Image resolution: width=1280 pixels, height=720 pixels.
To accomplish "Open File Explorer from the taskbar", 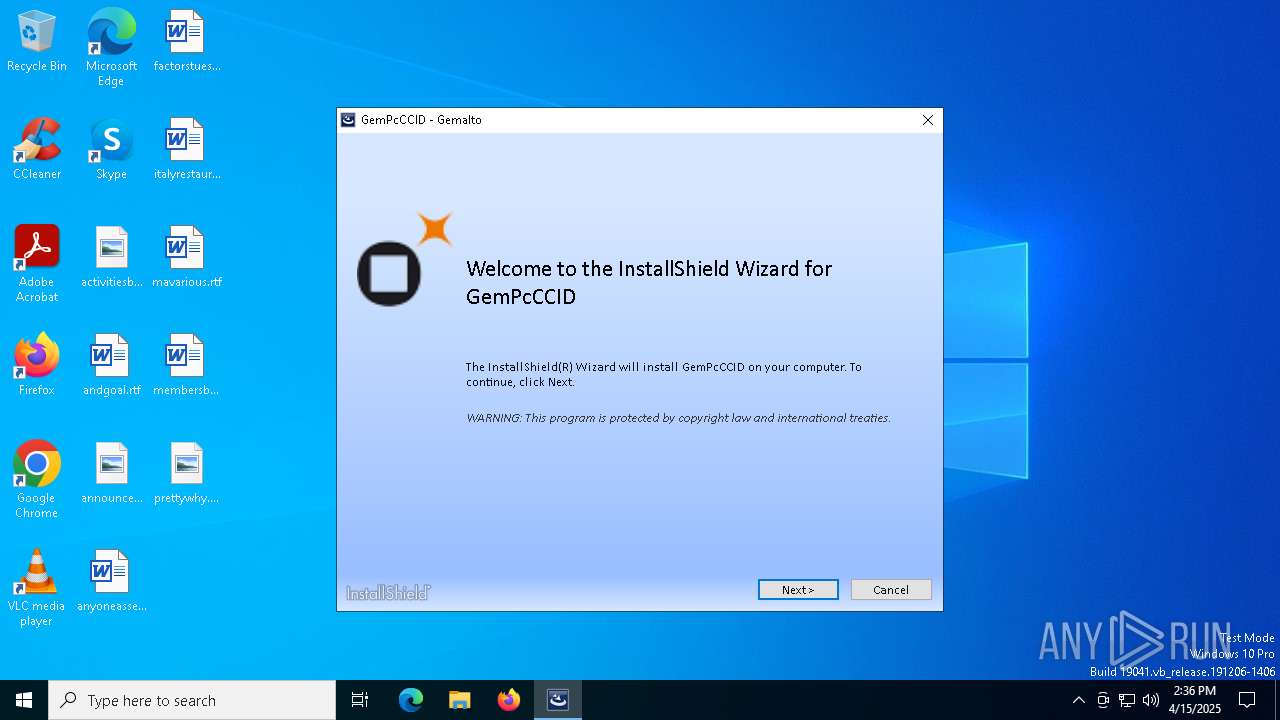I will (460, 700).
